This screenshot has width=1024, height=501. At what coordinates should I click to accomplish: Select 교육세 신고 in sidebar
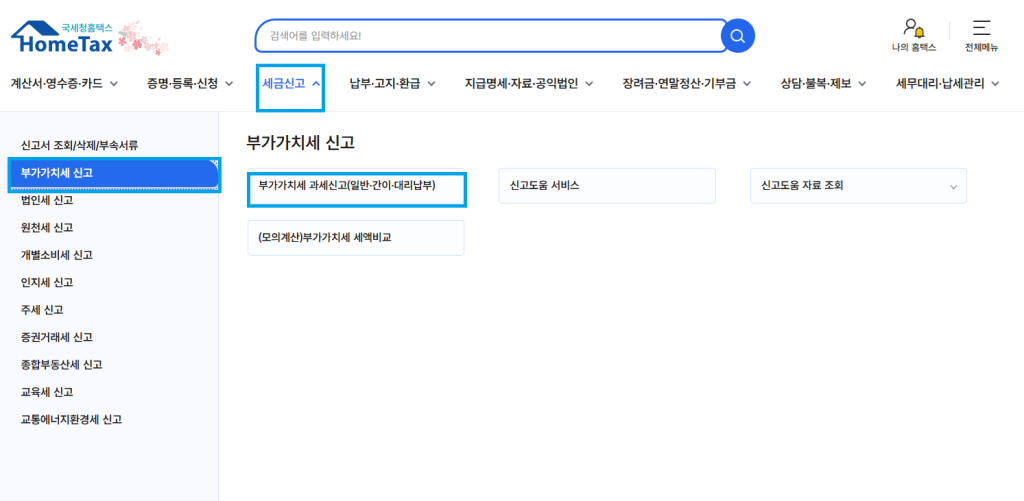pyautogui.click(x=46, y=392)
